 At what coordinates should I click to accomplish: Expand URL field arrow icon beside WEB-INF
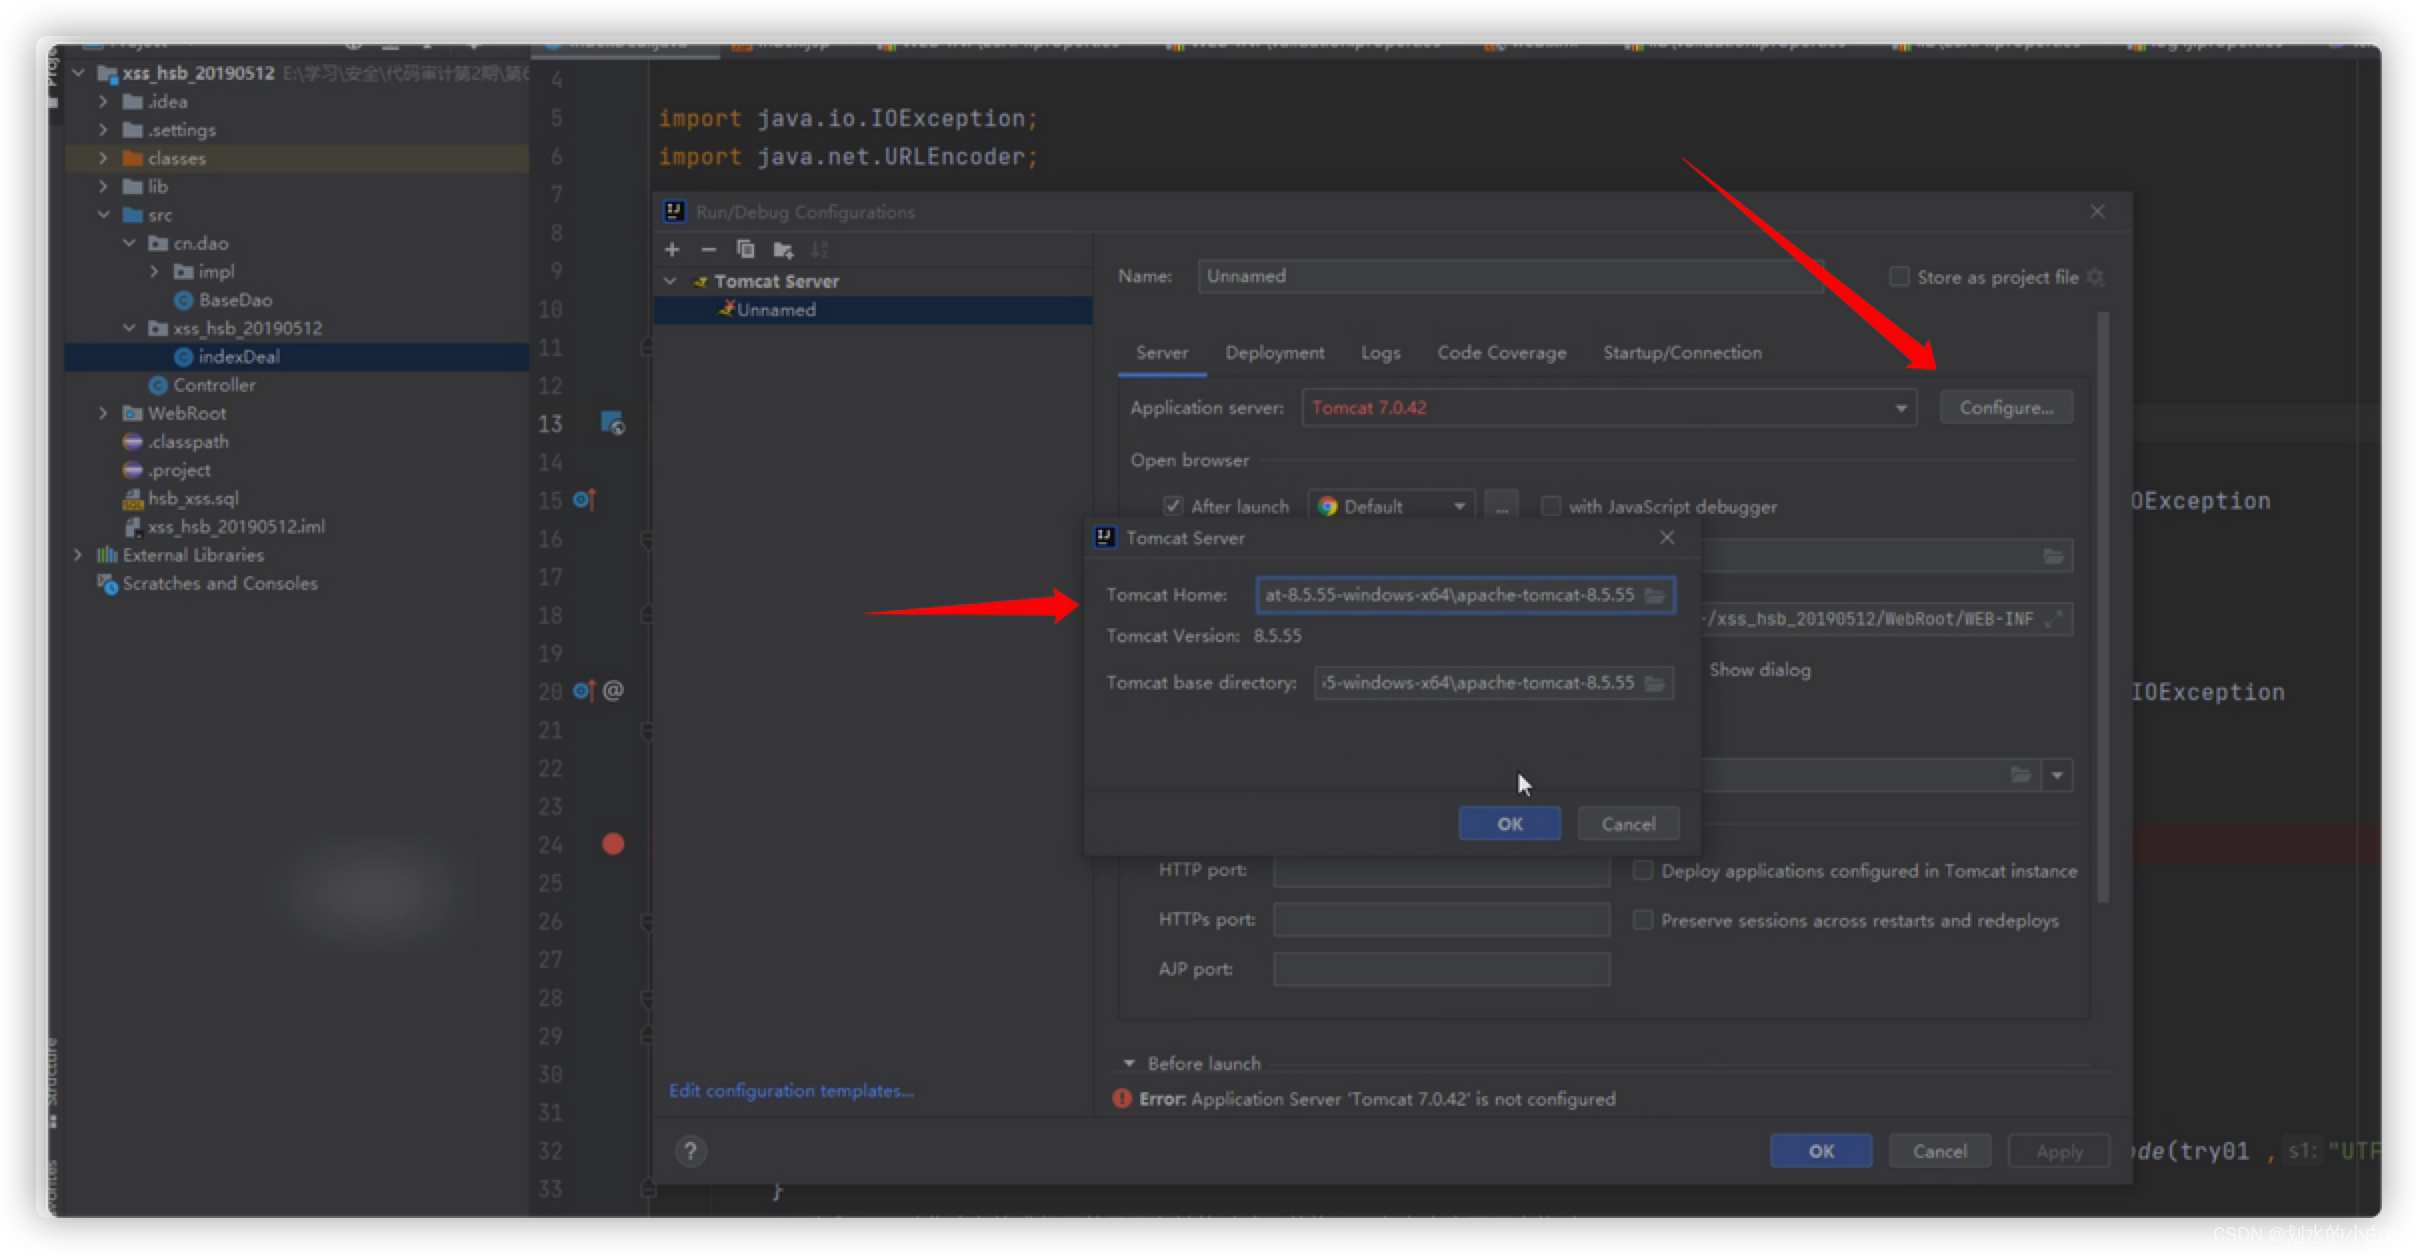2054,619
